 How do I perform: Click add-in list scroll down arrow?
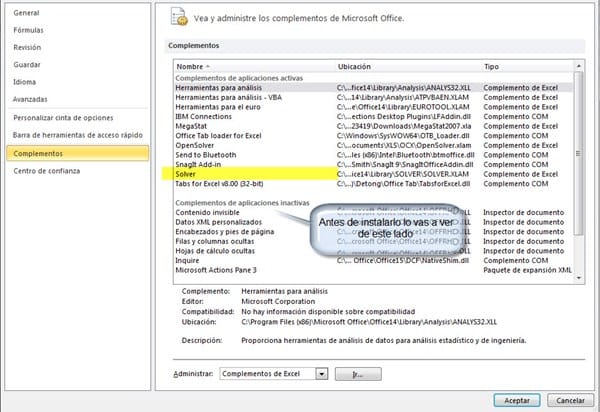point(579,278)
